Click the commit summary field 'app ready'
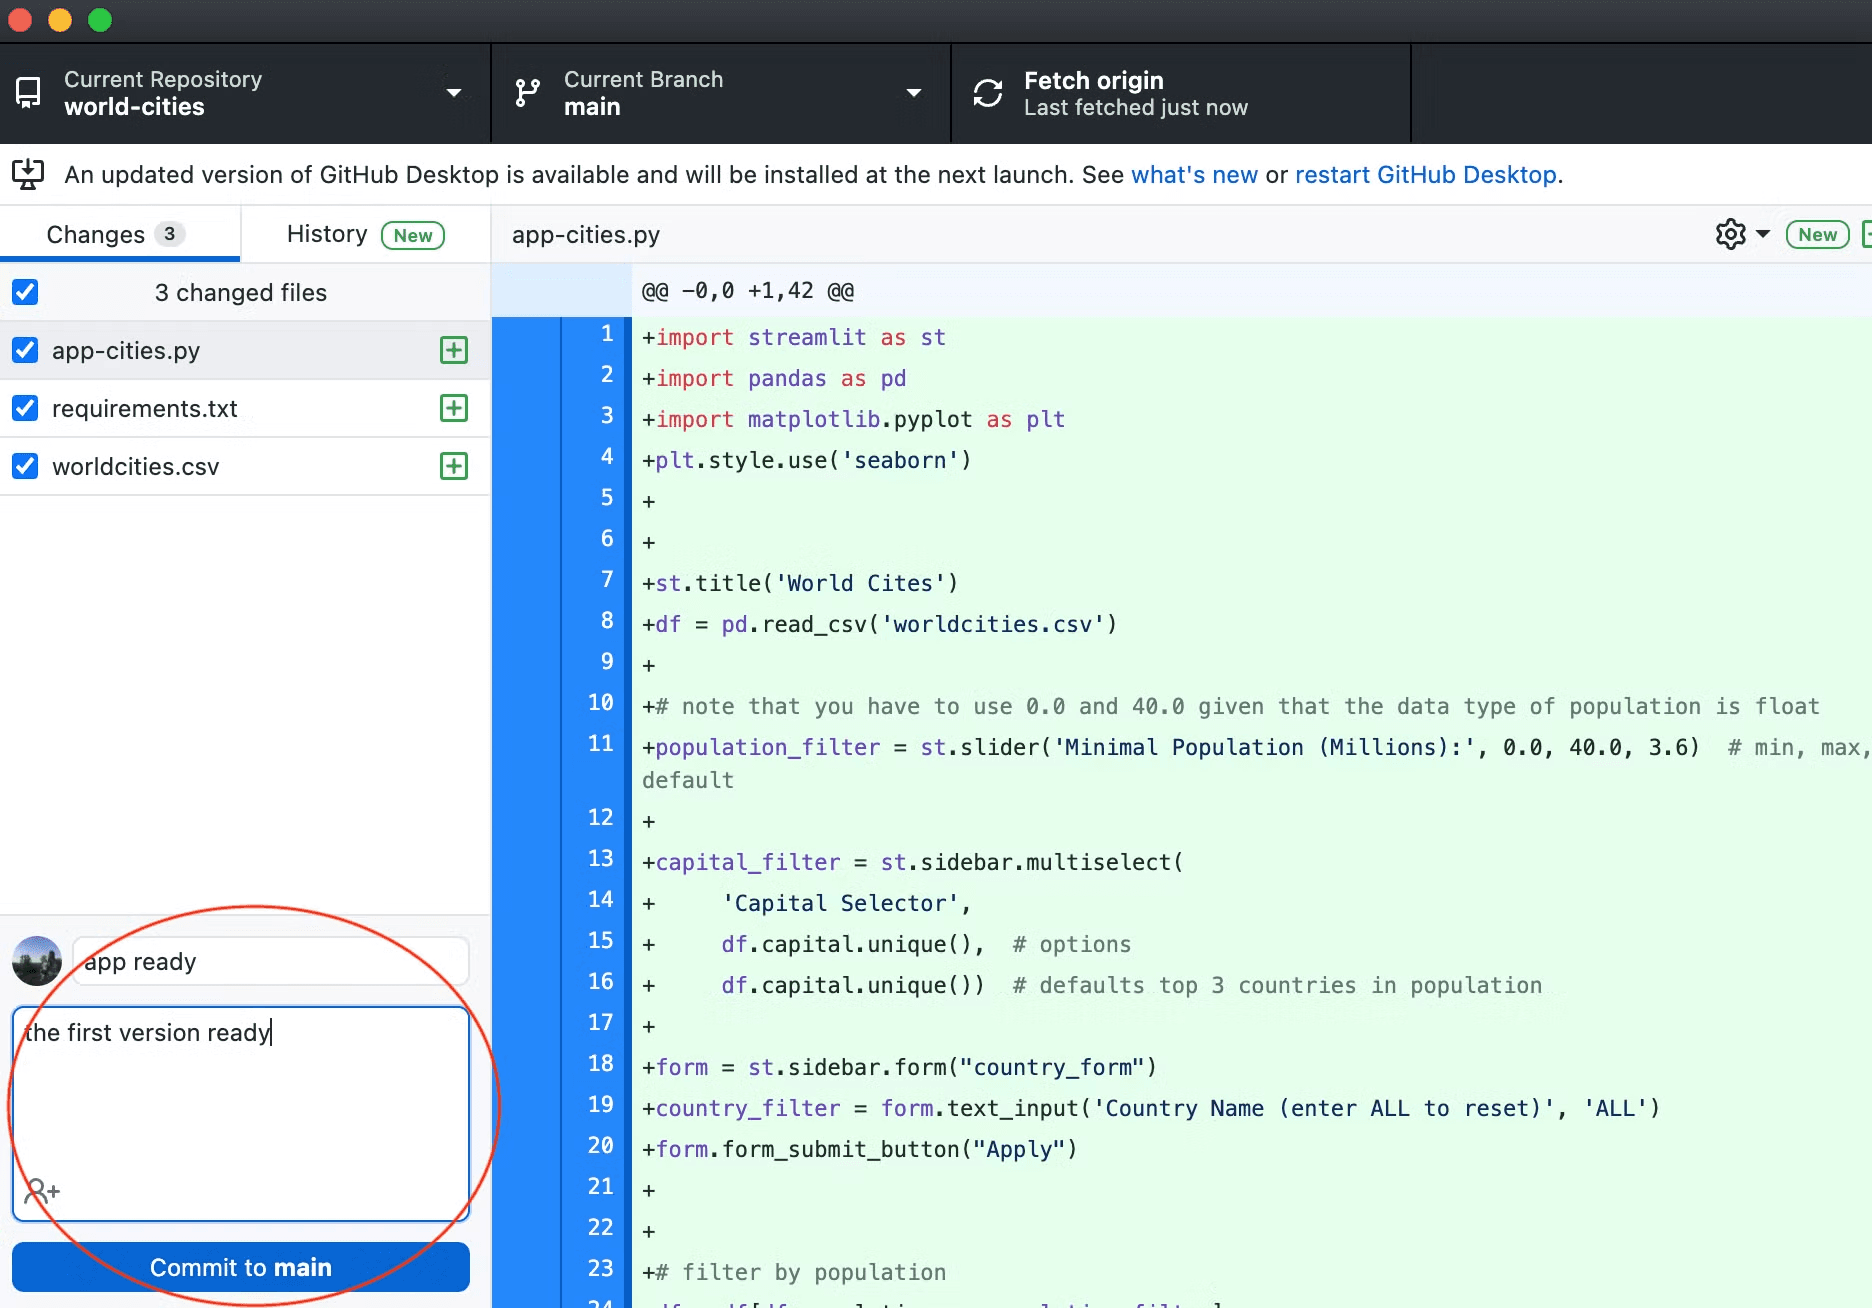1872x1308 pixels. pyautogui.click(x=271, y=961)
